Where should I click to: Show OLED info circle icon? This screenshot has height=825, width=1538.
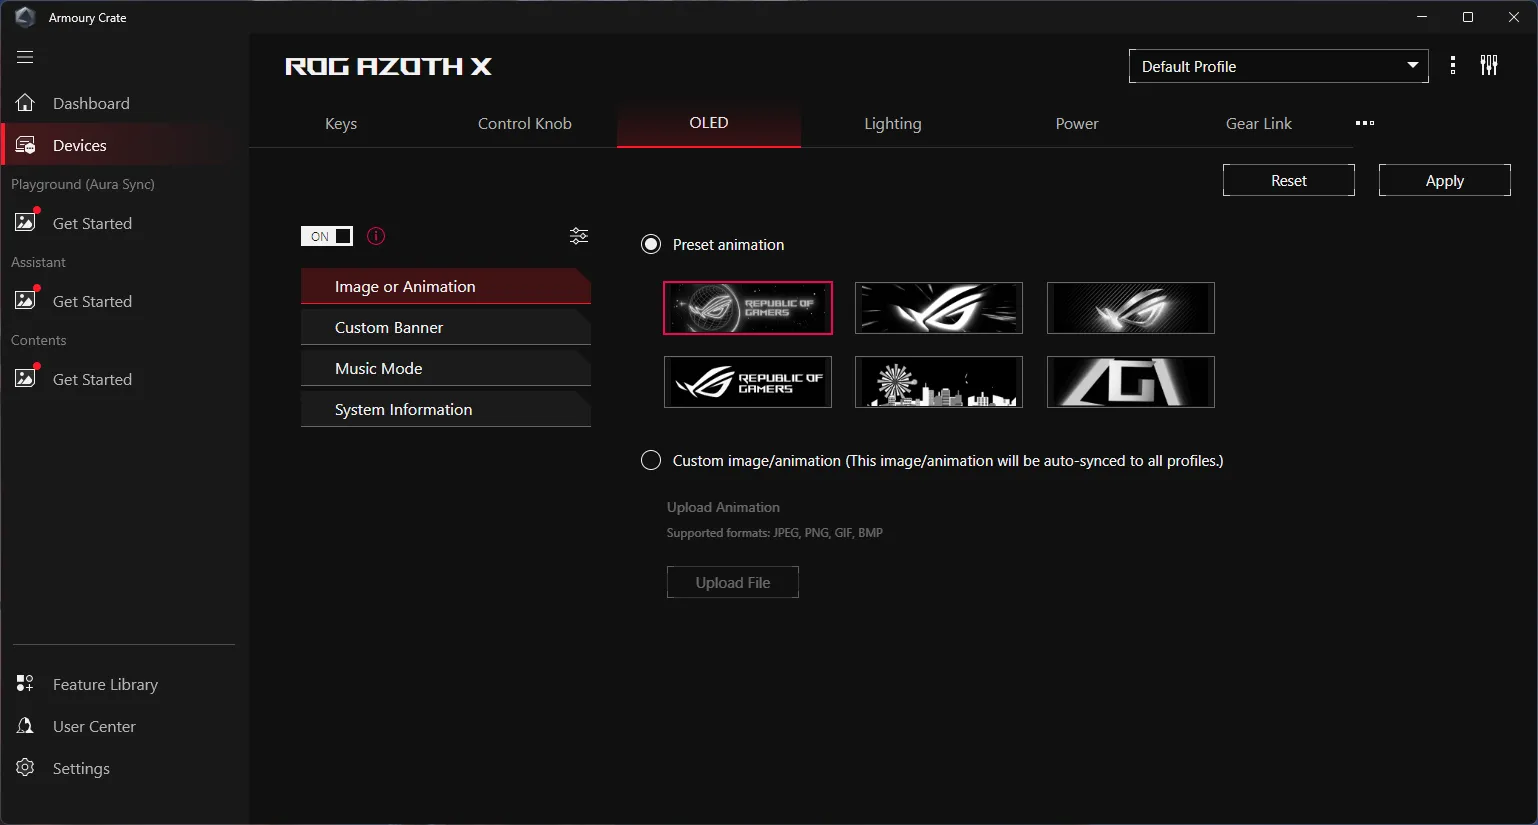(376, 236)
